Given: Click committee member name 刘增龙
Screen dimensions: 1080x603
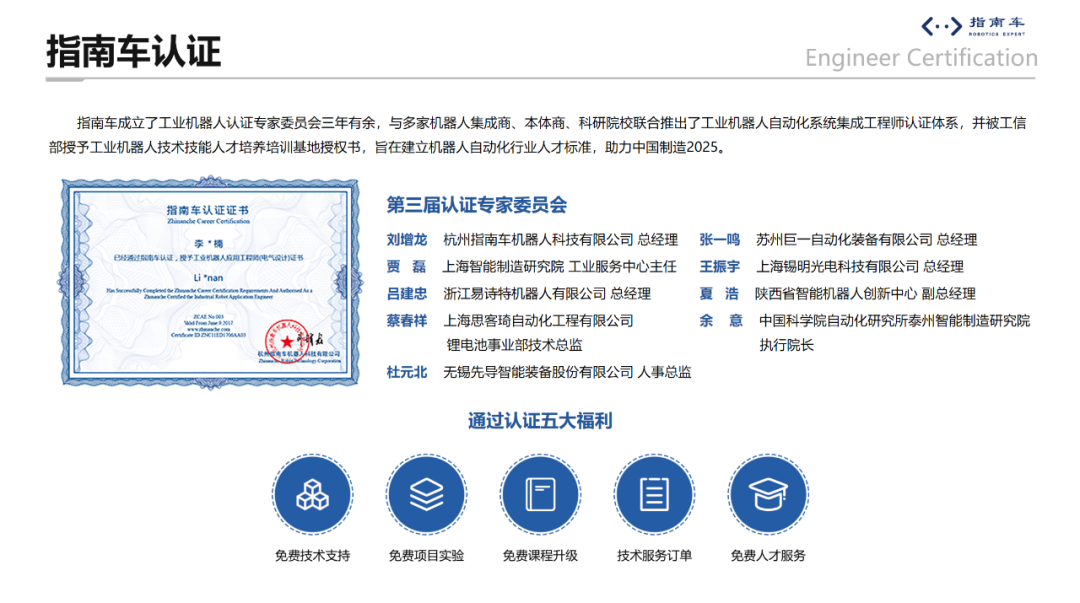Looking at the screenshot, I should (406, 240).
